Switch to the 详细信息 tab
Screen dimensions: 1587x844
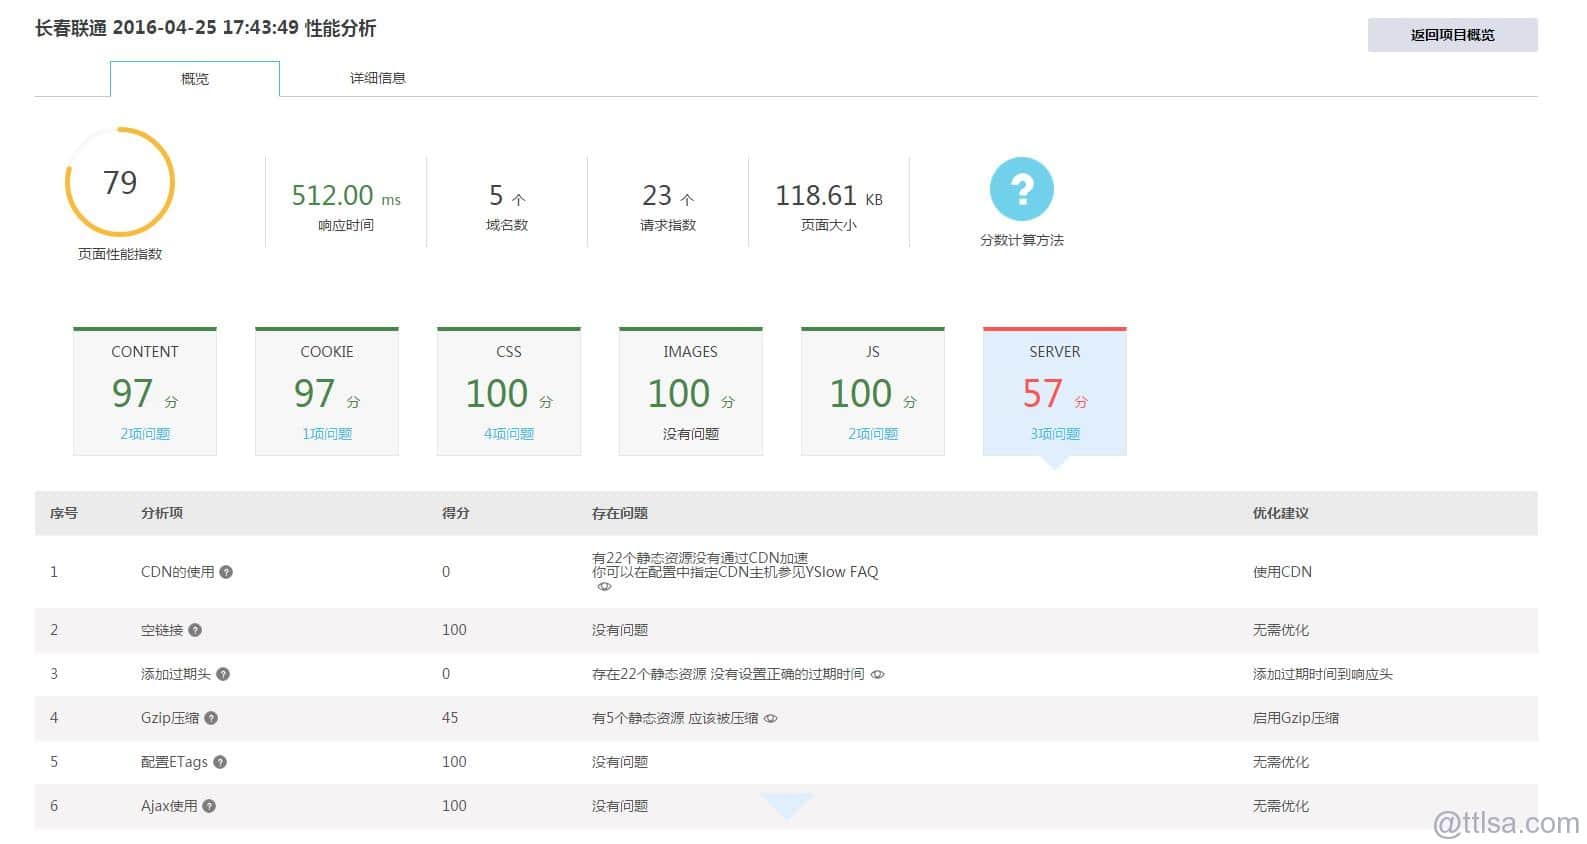[x=377, y=78]
